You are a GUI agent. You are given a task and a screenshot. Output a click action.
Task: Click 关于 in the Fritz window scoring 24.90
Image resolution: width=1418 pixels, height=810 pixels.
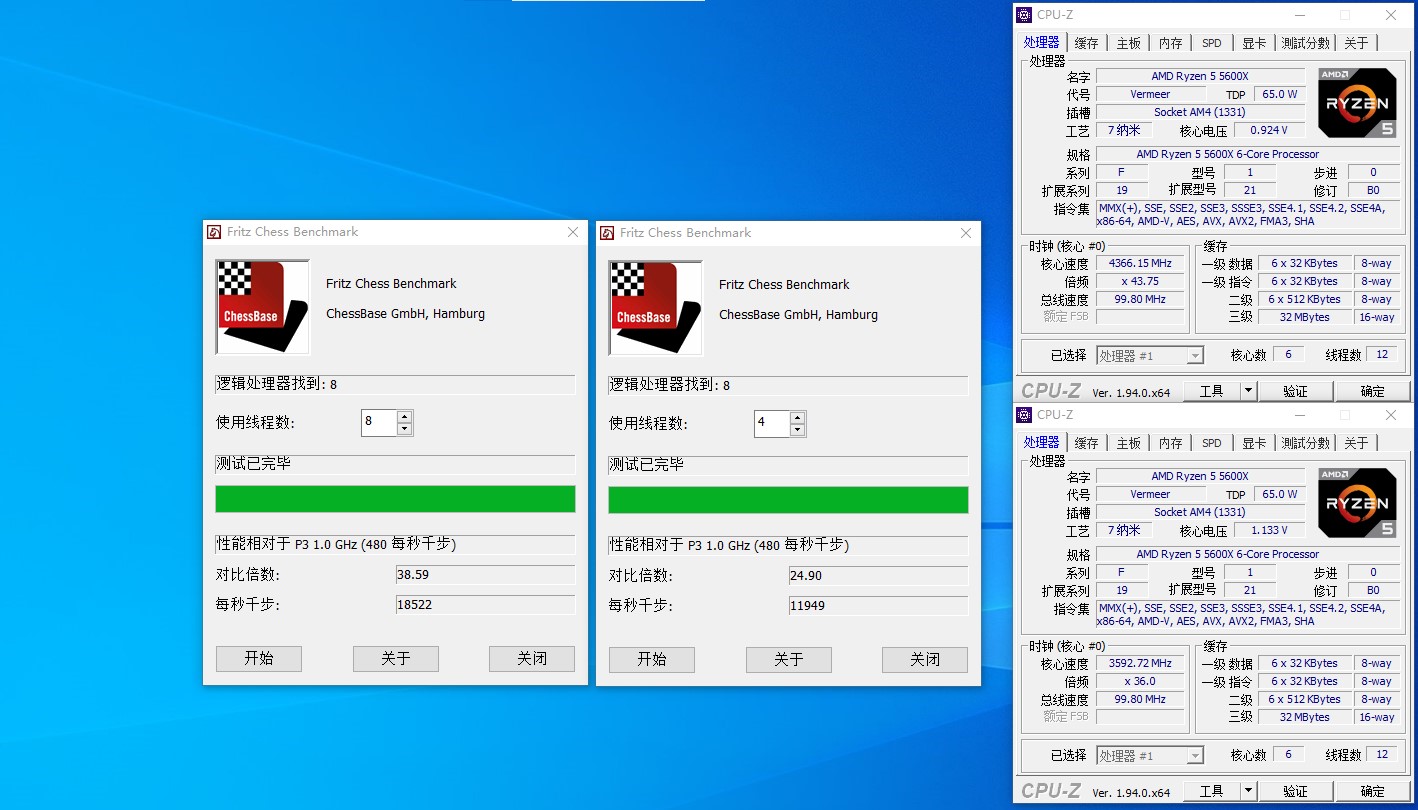[789, 659]
